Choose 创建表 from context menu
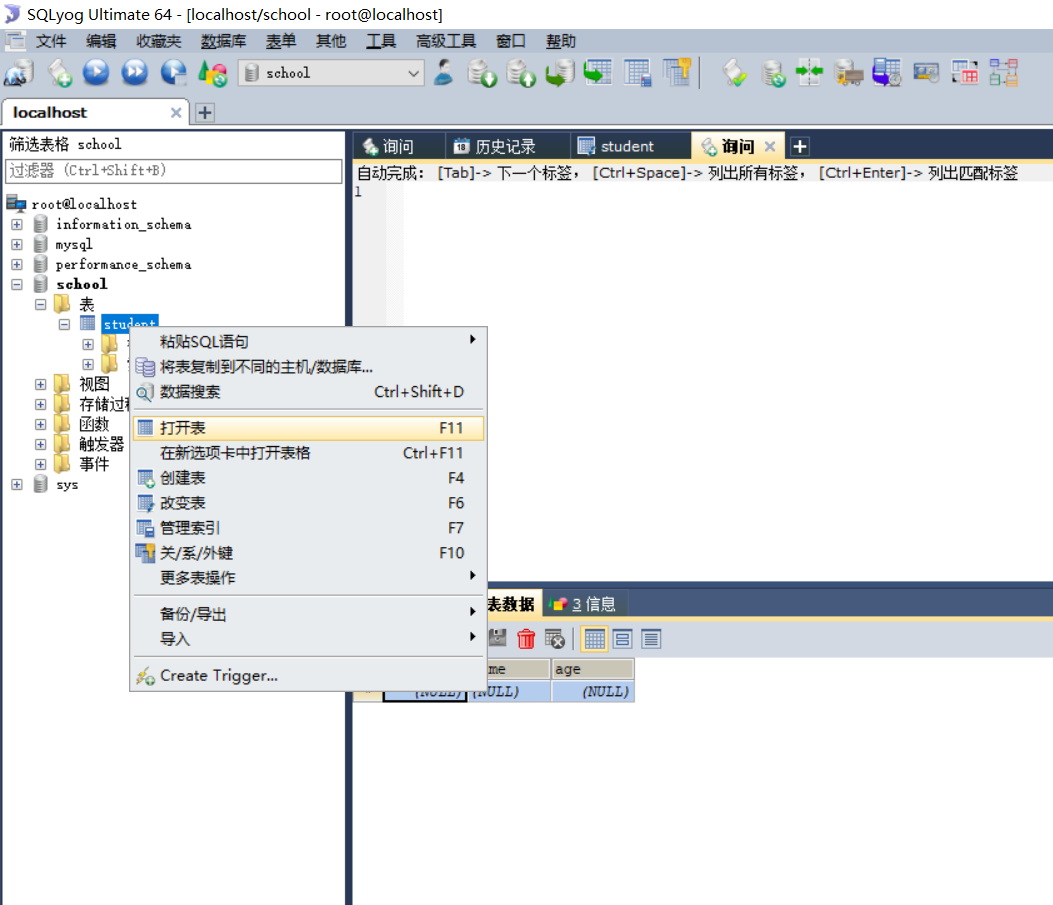Image resolution: width=1053 pixels, height=905 pixels. click(x=308, y=478)
